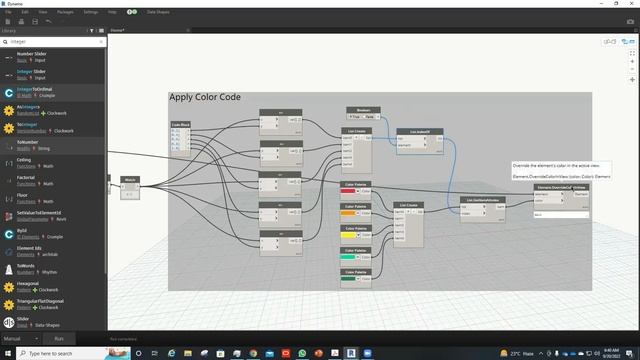Open the View menu
This screenshot has width=640, height=360.
[42, 12]
